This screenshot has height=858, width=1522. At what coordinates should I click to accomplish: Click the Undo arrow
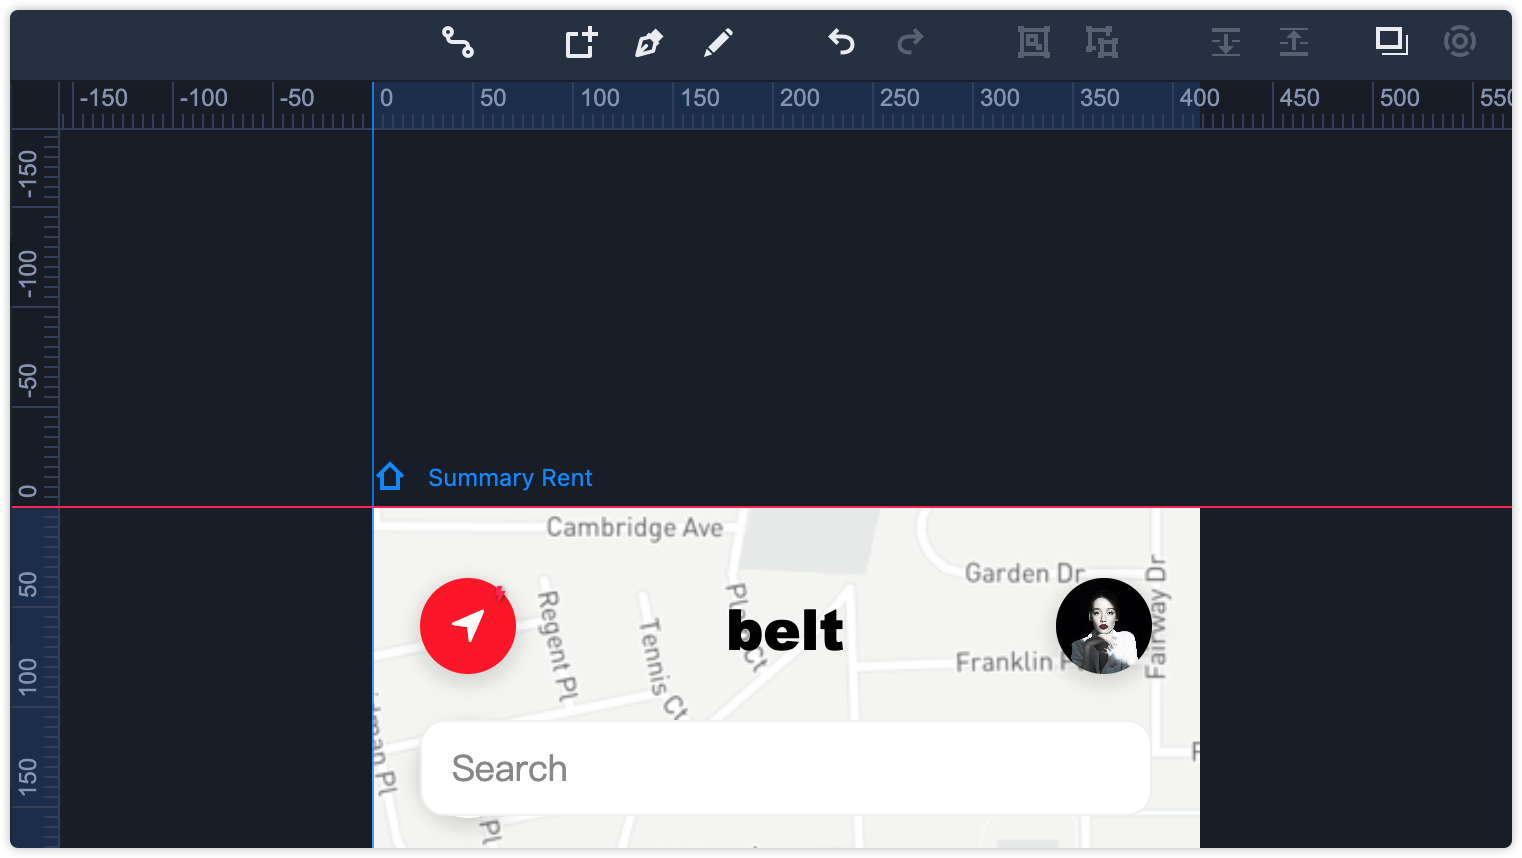(841, 42)
